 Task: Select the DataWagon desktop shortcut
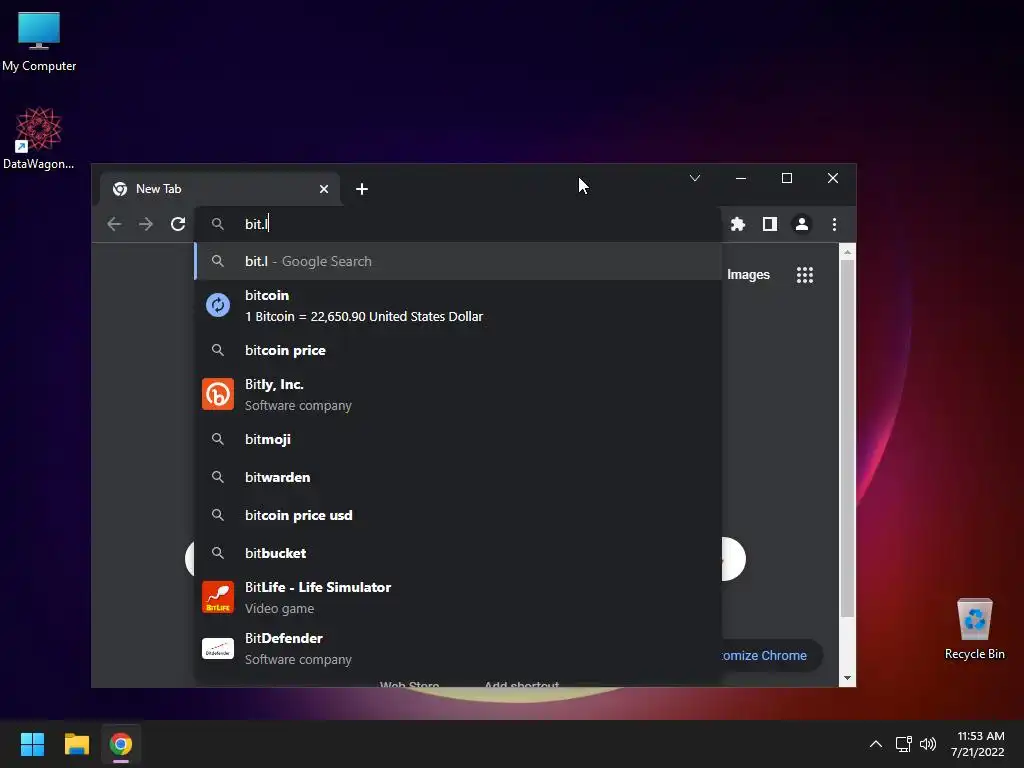coord(39,138)
